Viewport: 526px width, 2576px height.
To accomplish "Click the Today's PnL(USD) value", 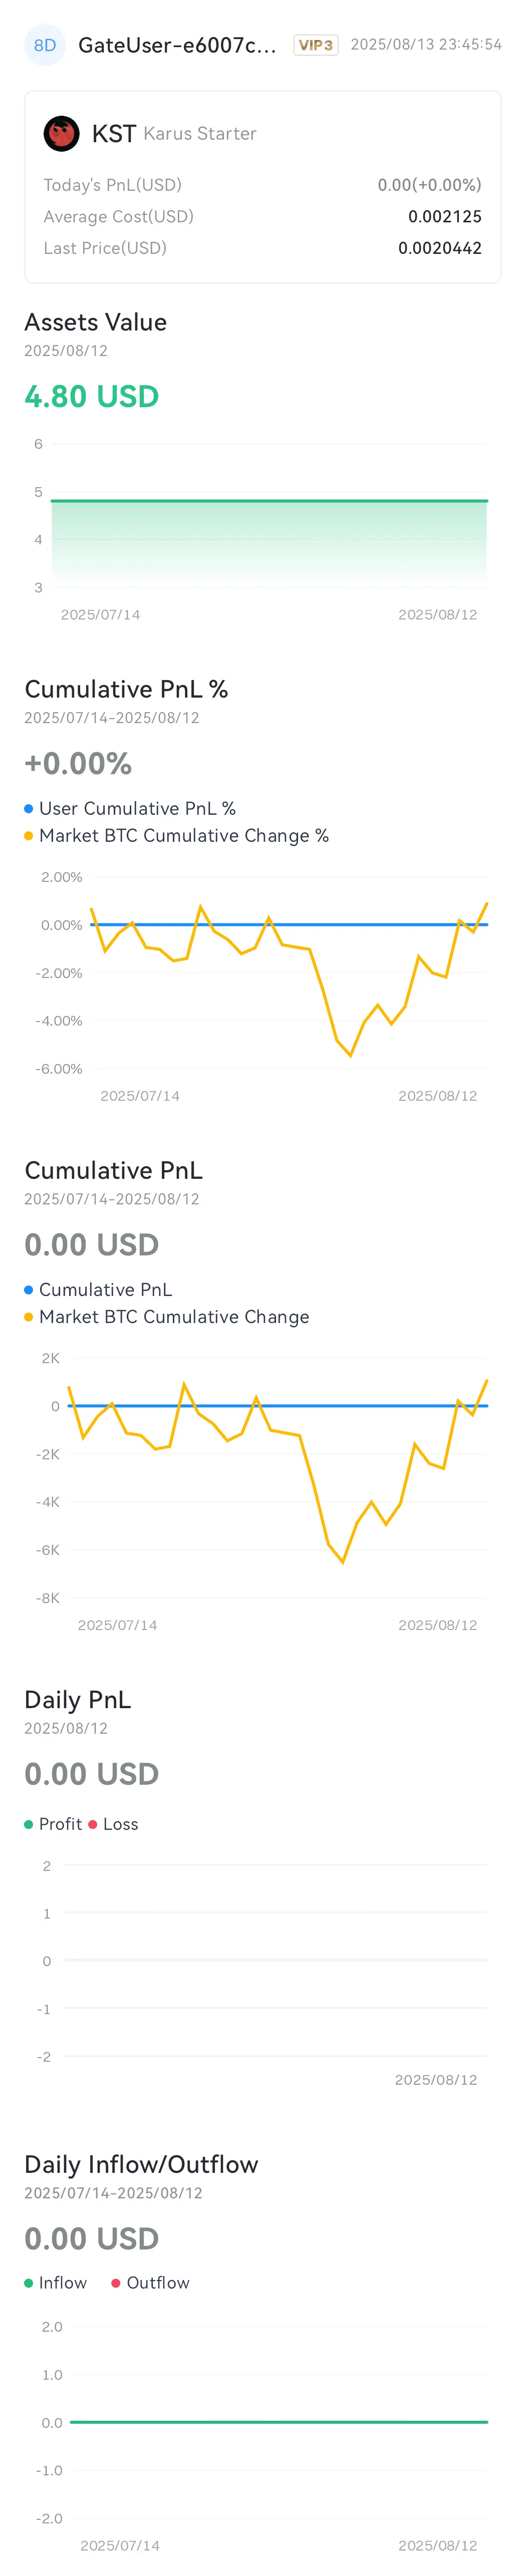I will (x=430, y=185).
